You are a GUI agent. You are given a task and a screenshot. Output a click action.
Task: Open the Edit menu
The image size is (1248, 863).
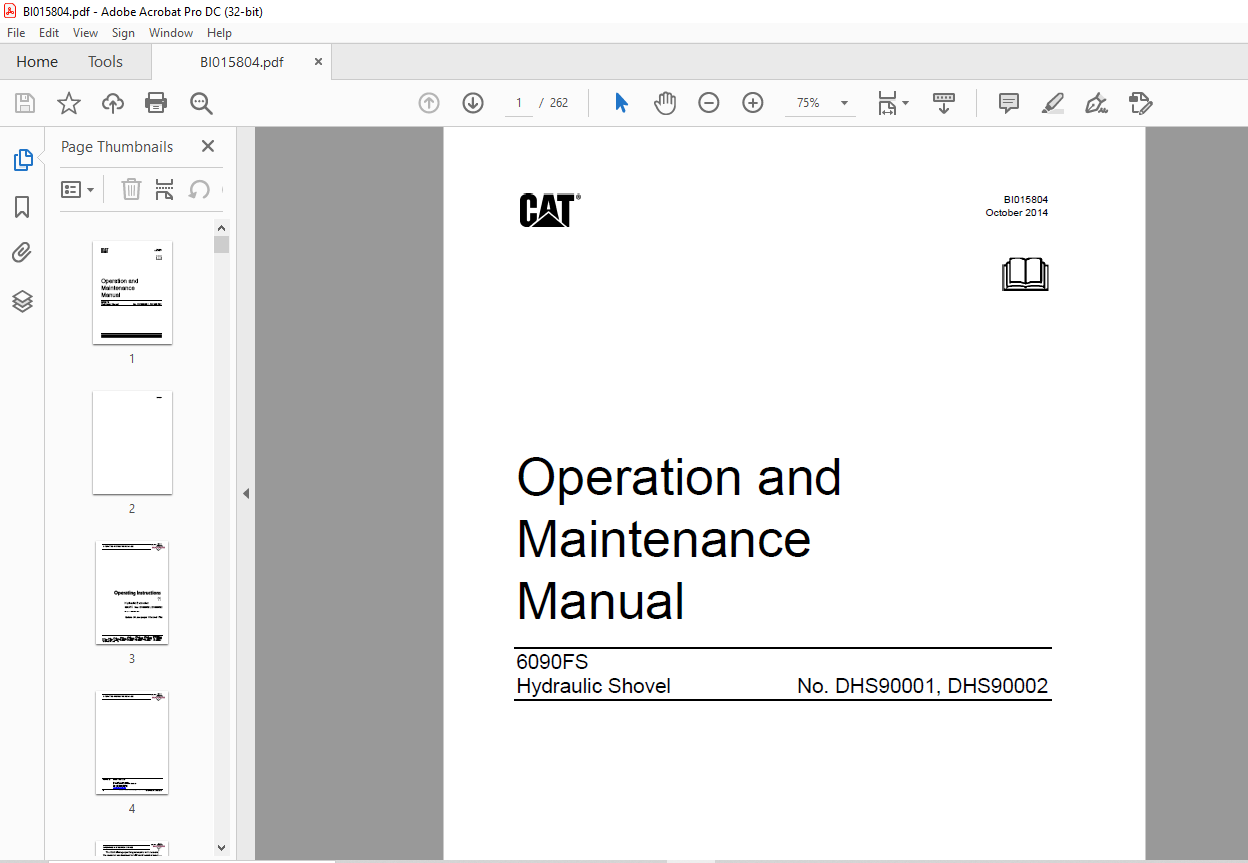pyautogui.click(x=49, y=33)
